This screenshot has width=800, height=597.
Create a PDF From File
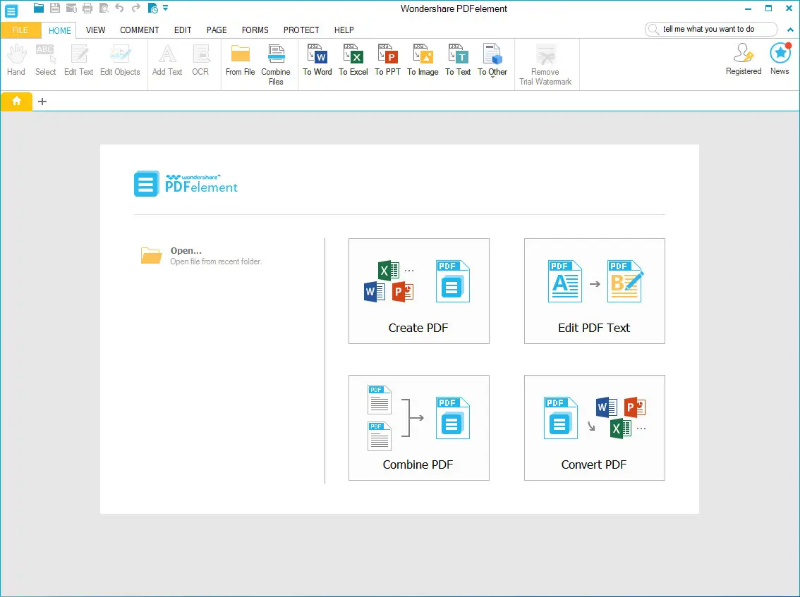pyautogui.click(x=240, y=62)
